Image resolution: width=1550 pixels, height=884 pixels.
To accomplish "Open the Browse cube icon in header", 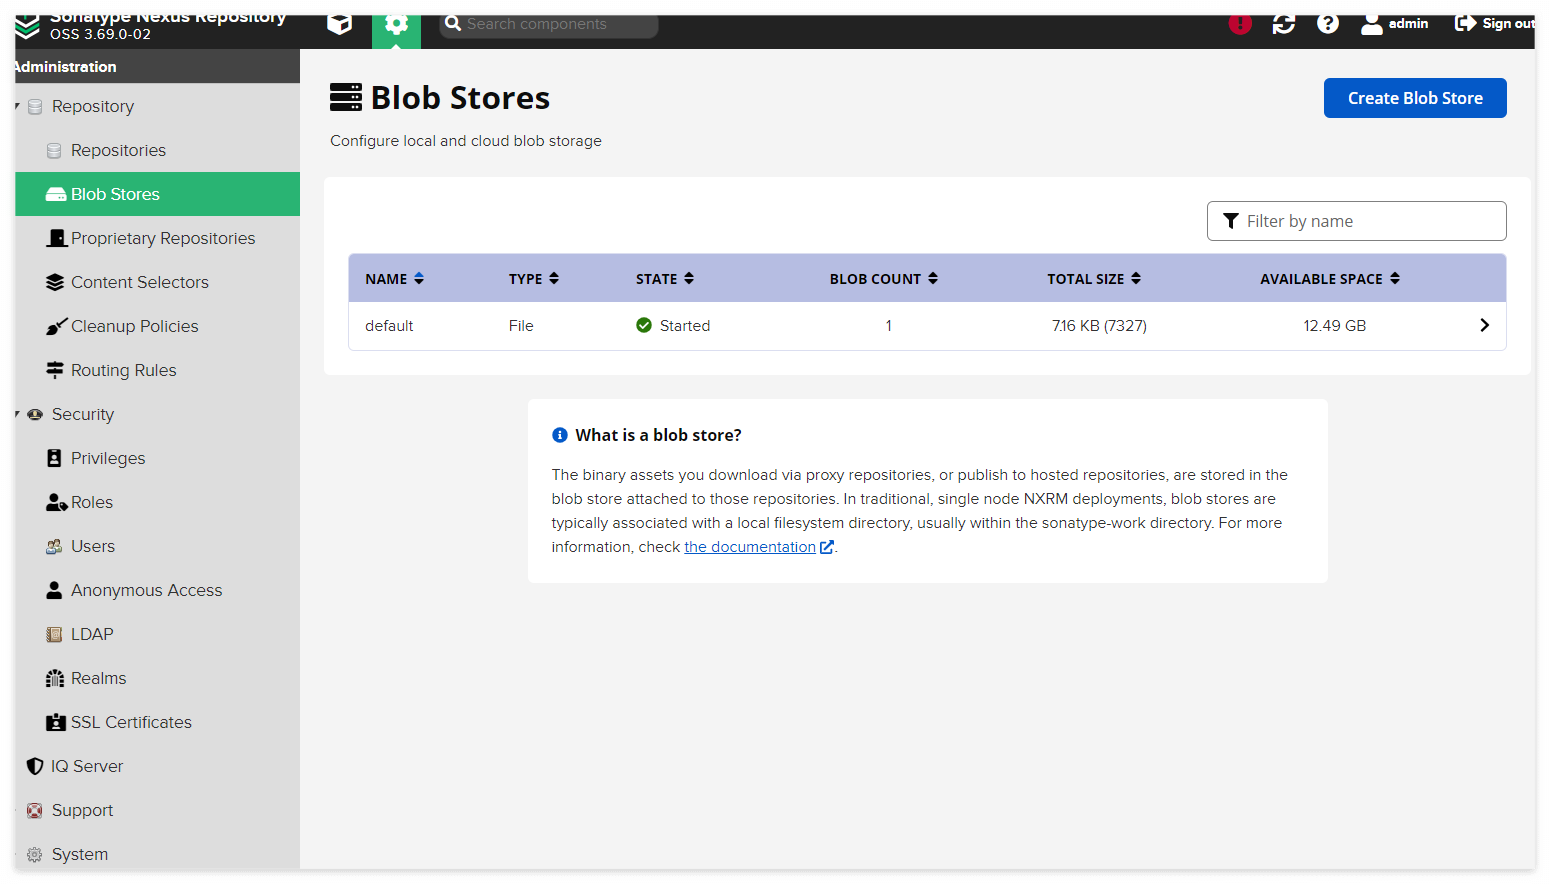I will [x=340, y=24].
